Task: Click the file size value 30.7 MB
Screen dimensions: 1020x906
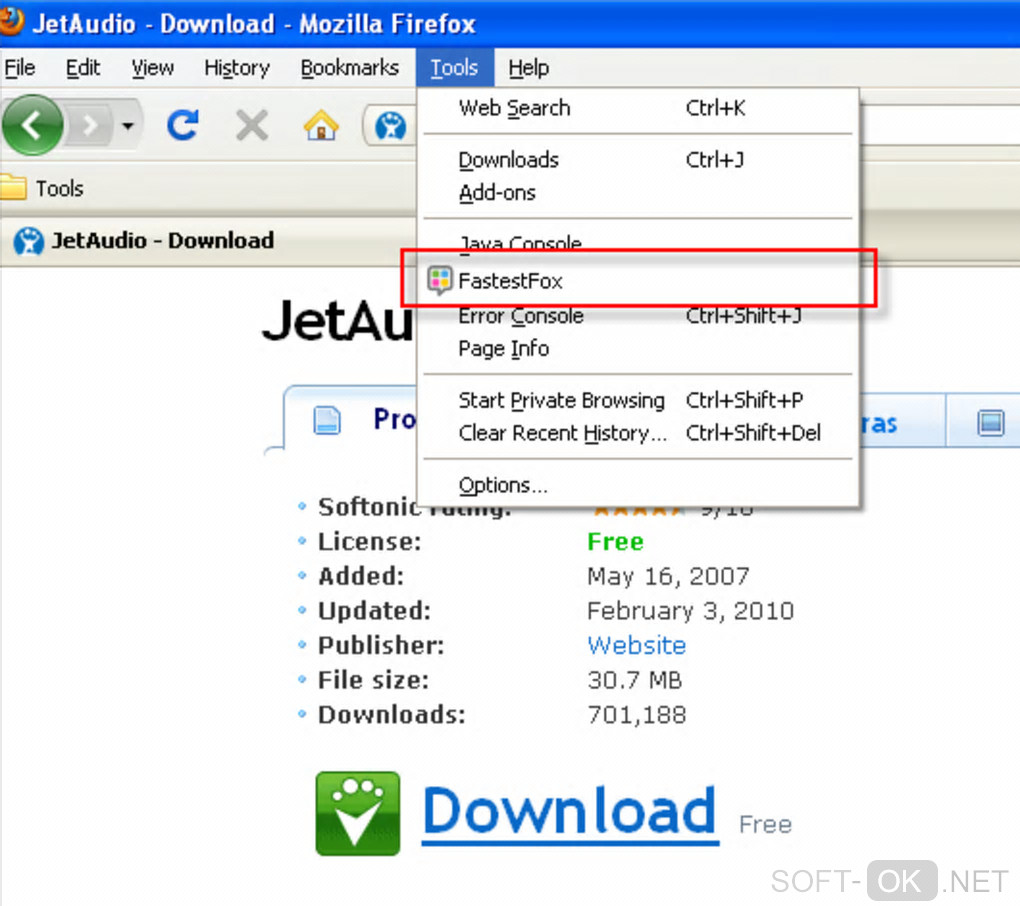Action: pos(634,680)
